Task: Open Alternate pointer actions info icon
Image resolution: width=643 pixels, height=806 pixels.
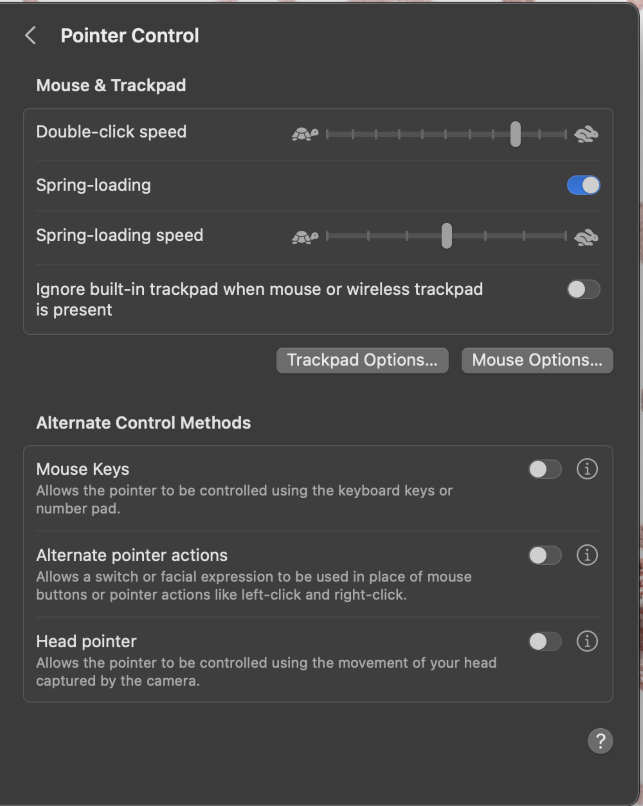Action: 587,555
